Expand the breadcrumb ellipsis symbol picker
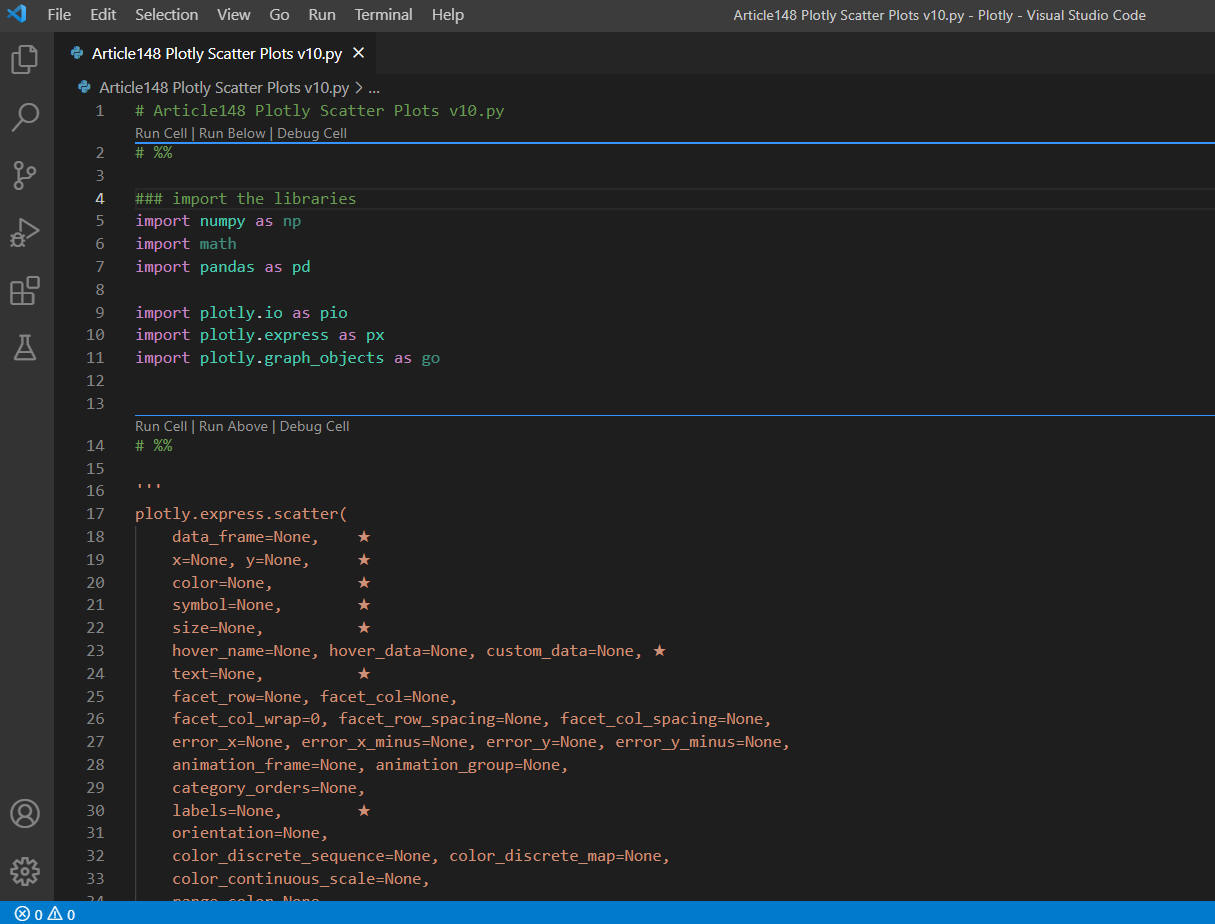Viewport: 1215px width, 924px height. pyautogui.click(x=373, y=87)
